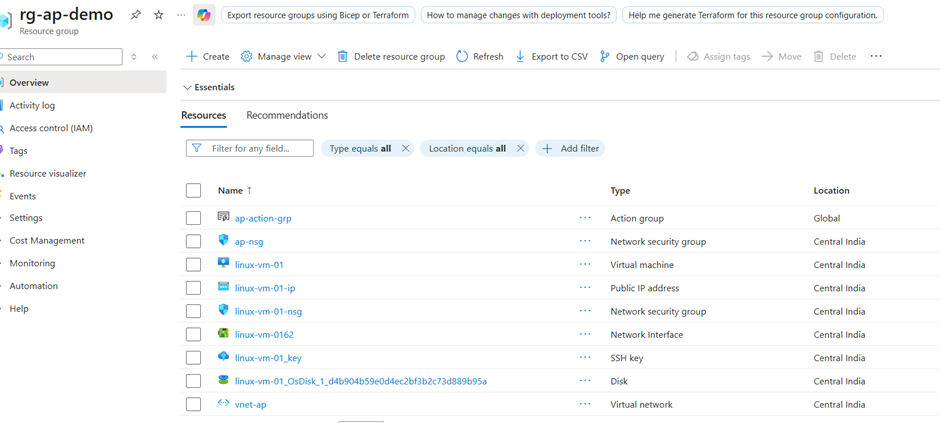Click the Open query button

tap(632, 56)
